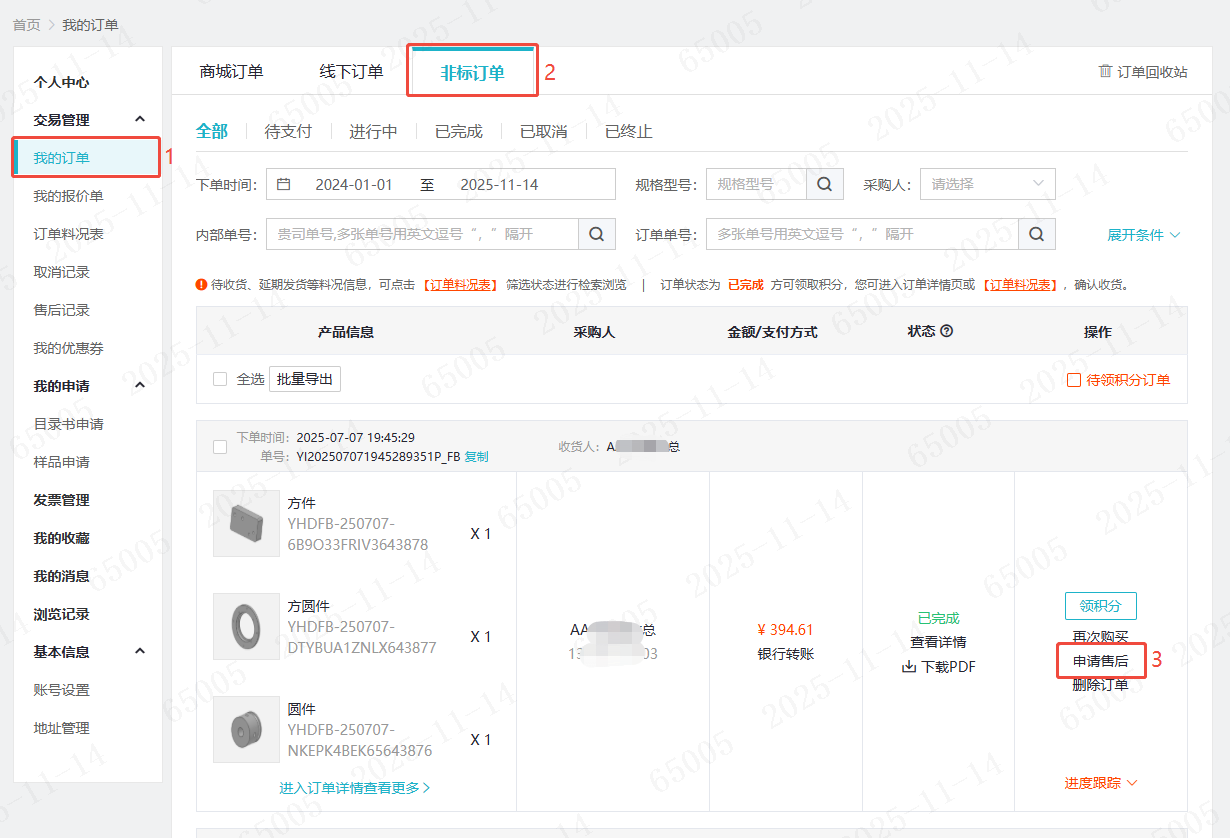The image size is (1230, 838).
Task: Click the search icon beside 订单单号 field
Action: (x=1036, y=234)
